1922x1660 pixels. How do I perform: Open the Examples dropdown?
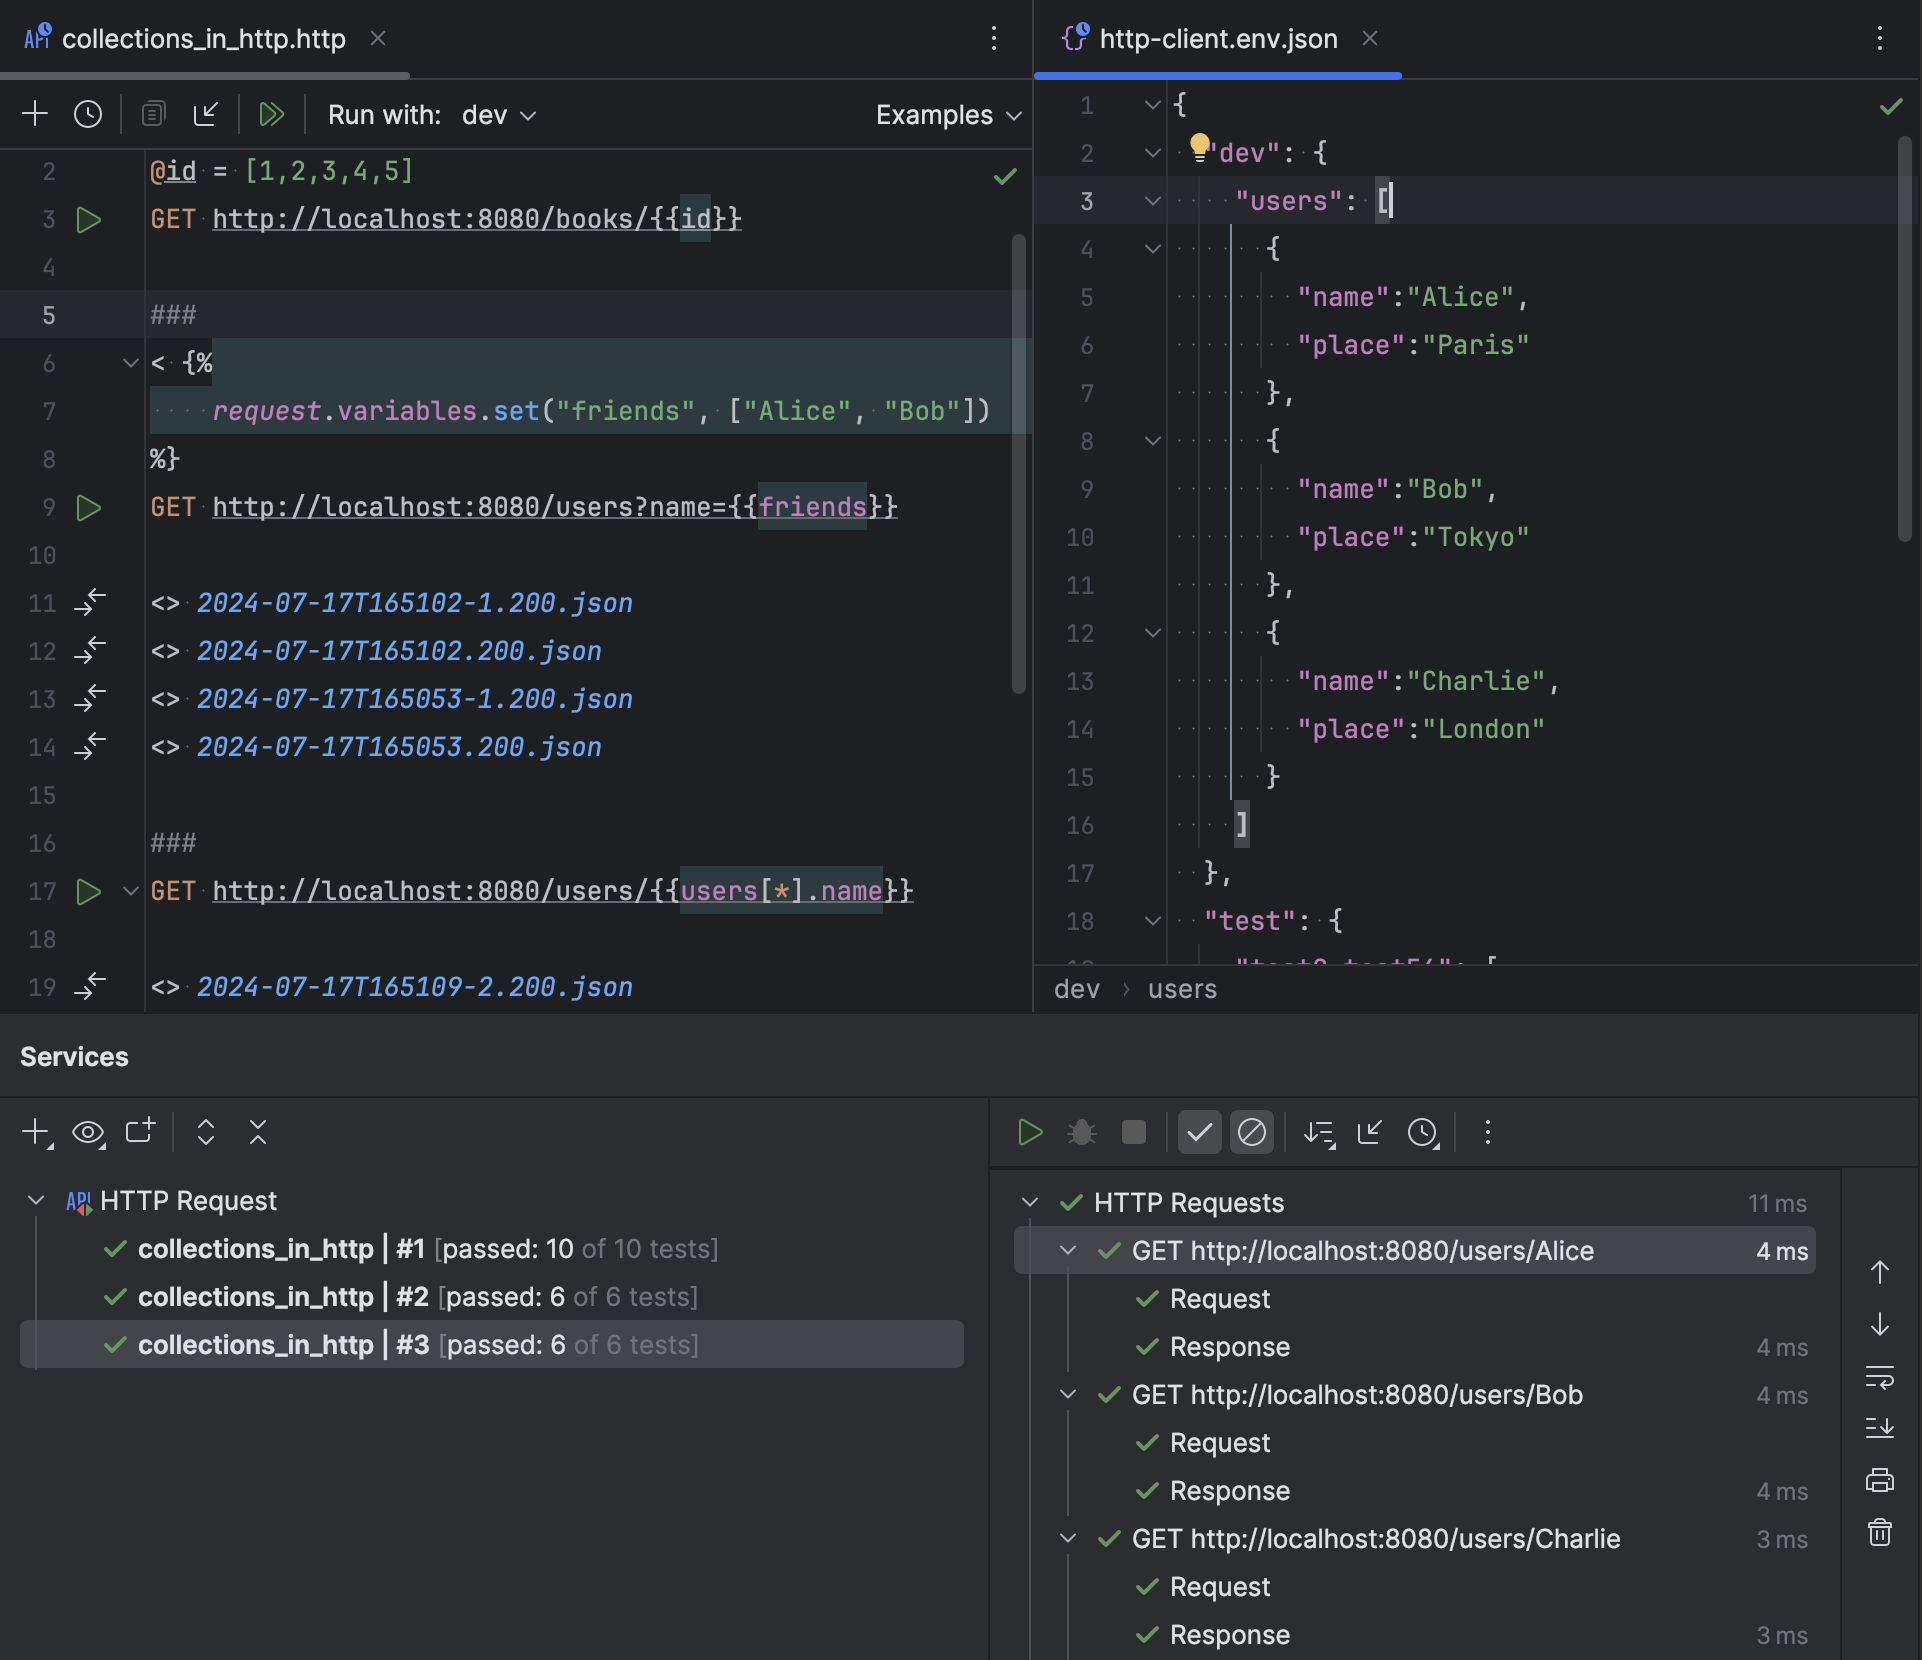click(946, 114)
